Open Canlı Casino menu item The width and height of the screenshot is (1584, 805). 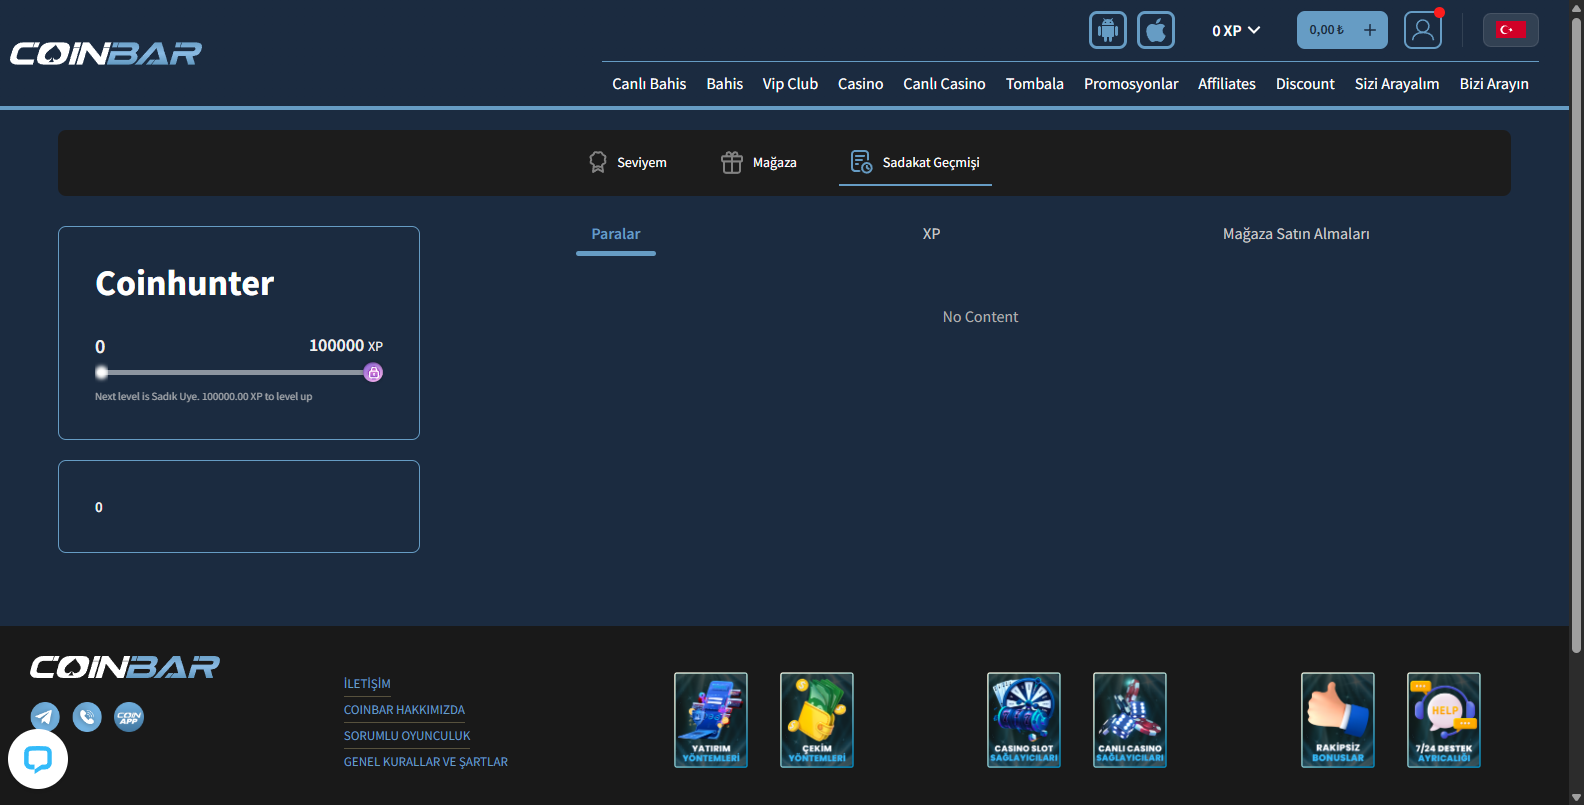944,84
